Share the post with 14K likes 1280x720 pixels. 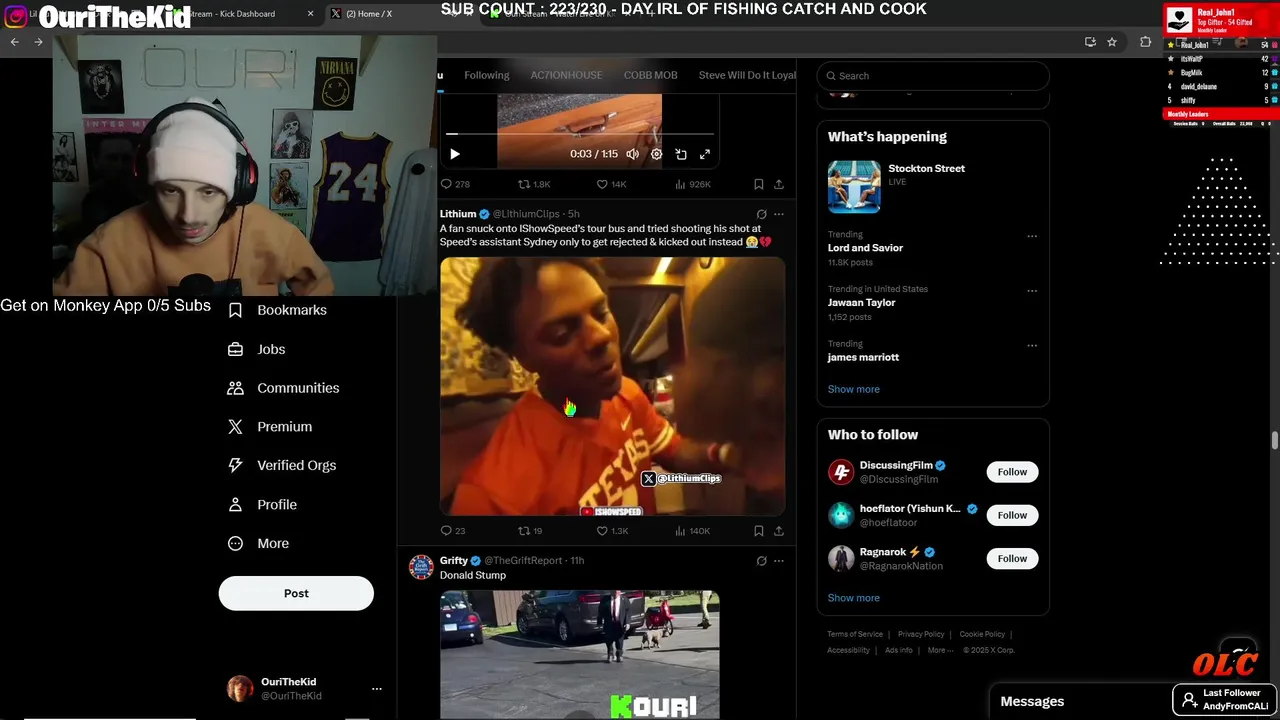(779, 184)
